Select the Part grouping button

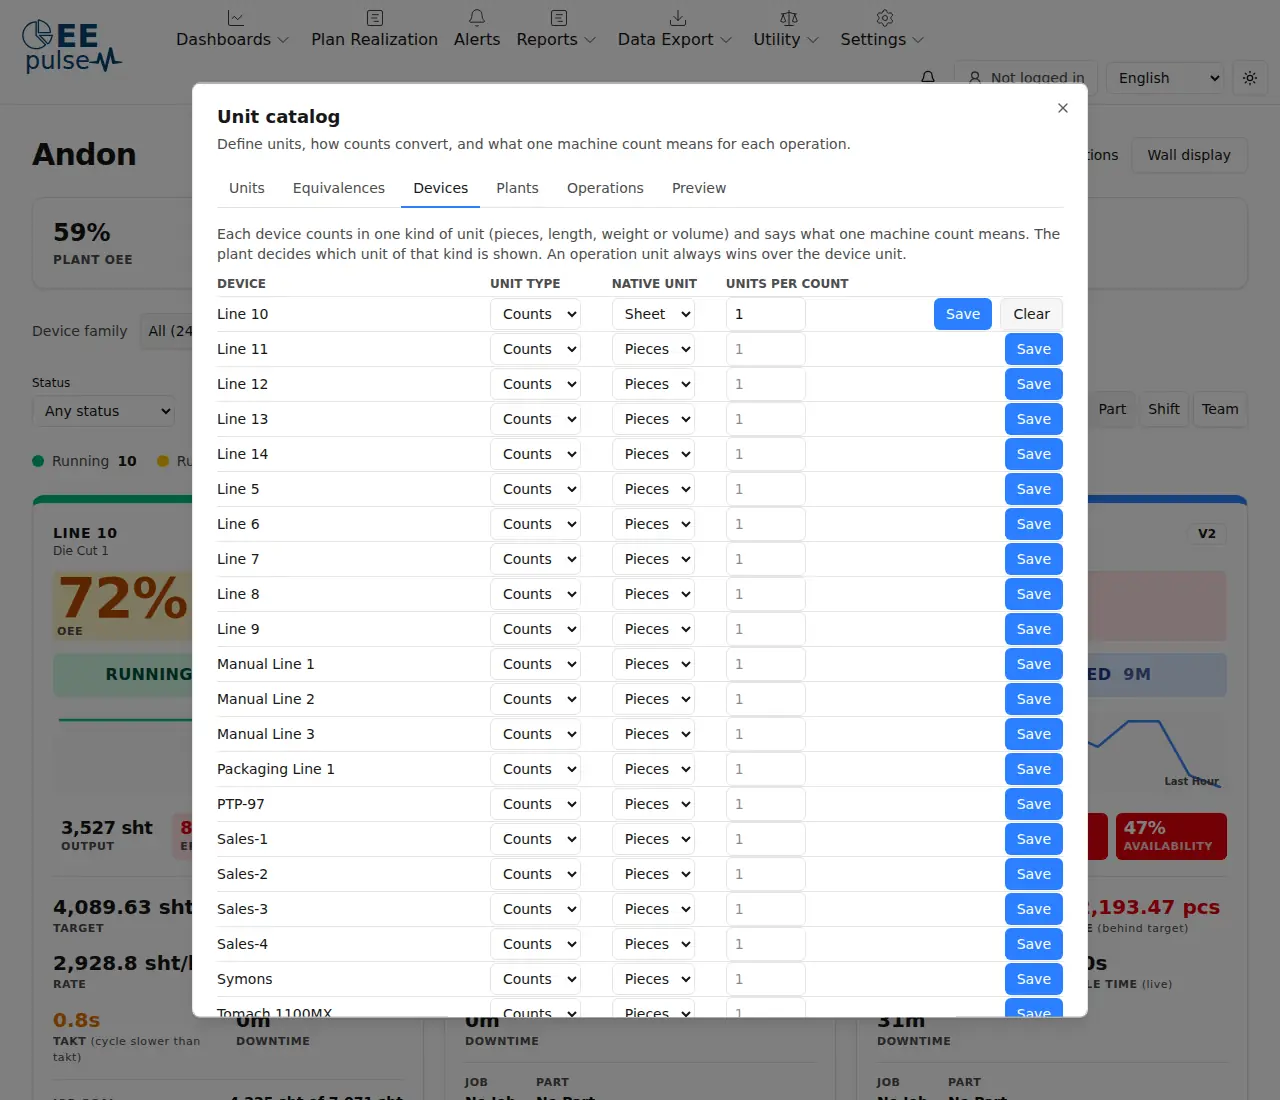coord(1112,409)
